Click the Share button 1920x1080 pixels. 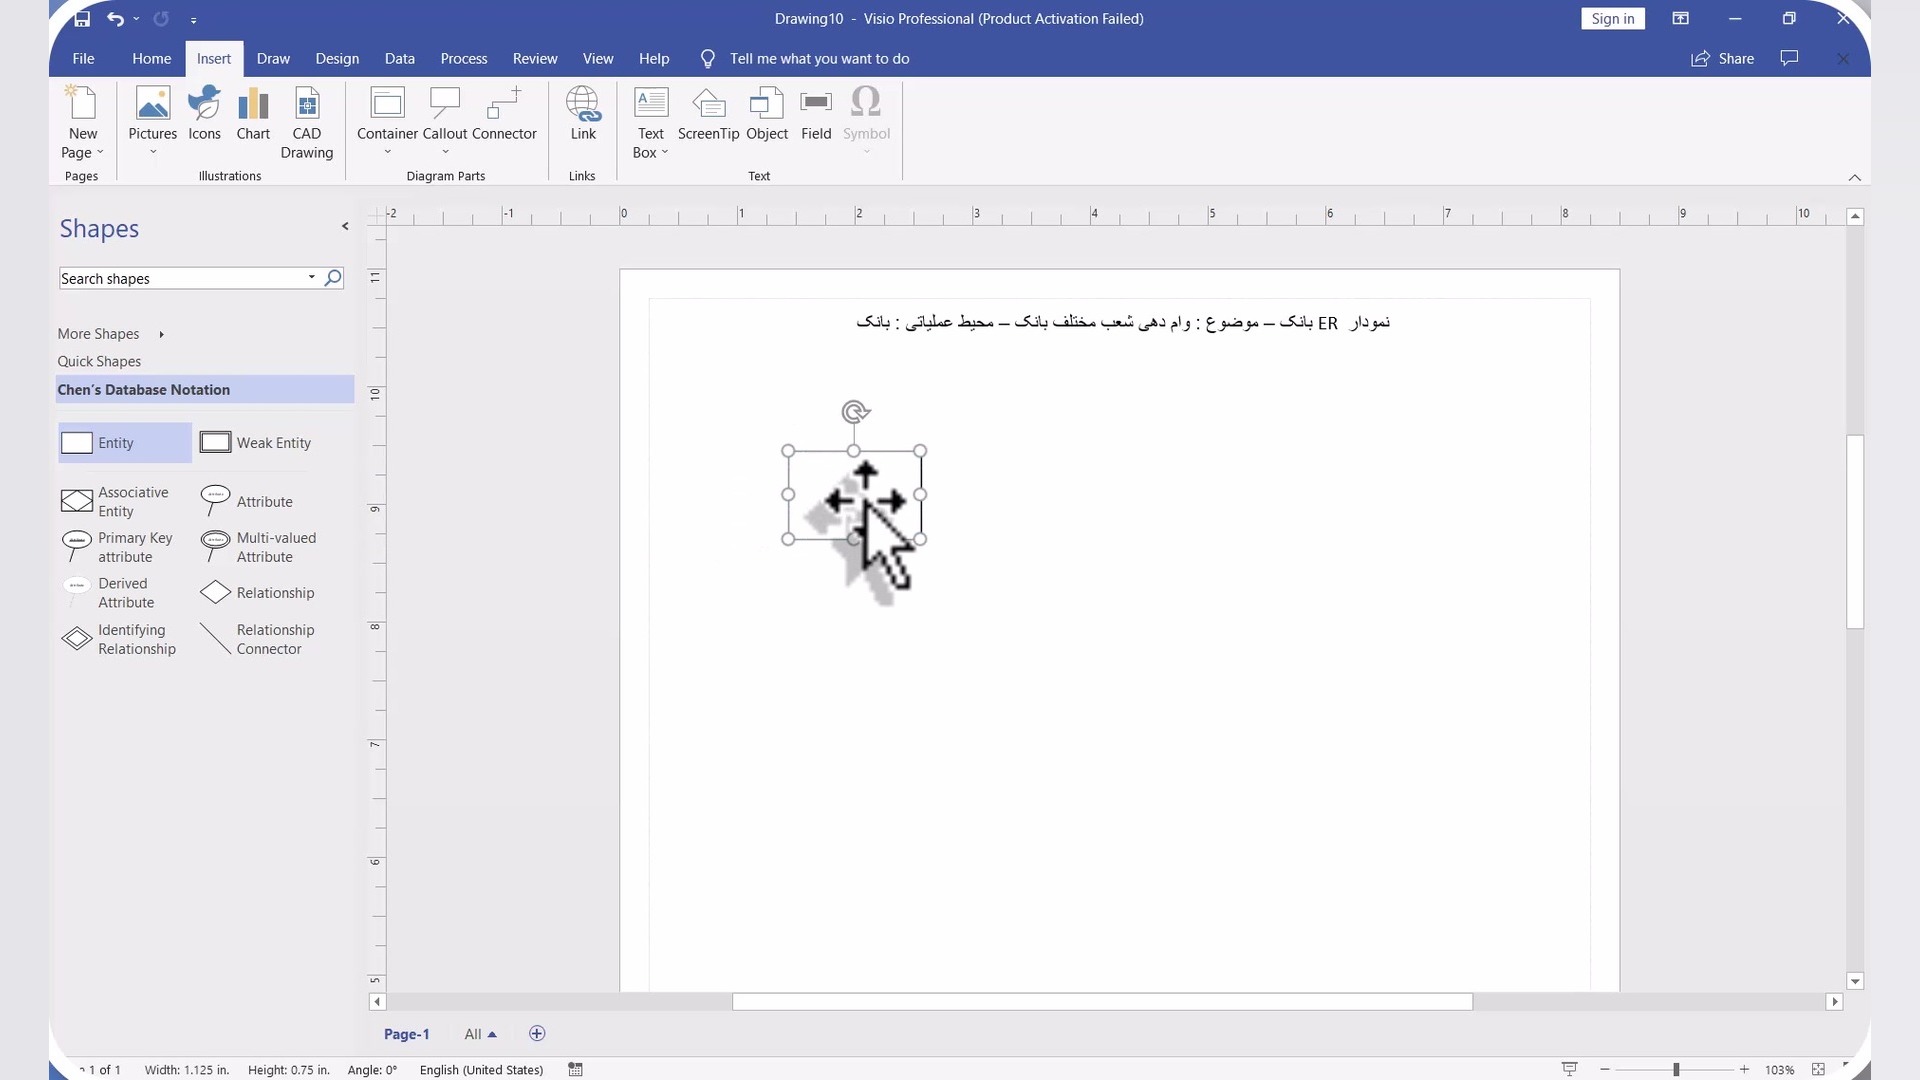pyautogui.click(x=1723, y=58)
